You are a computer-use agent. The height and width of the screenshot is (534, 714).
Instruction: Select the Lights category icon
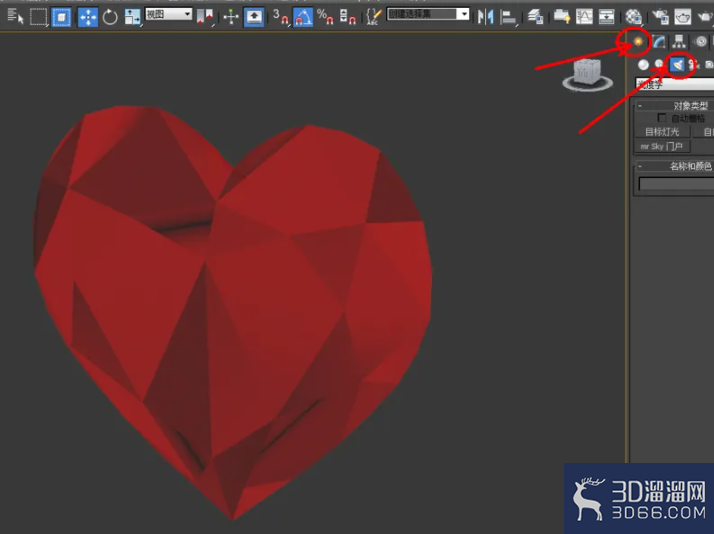point(677,65)
